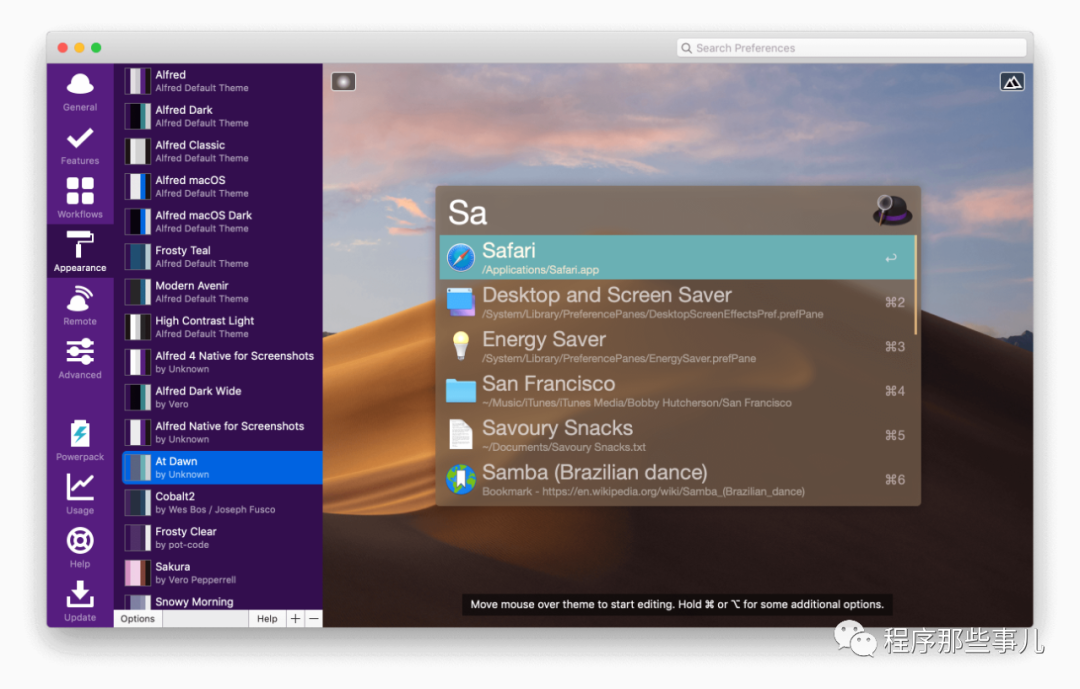Click the return arrow on Safari row
1080x689 pixels.
pos(891,258)
